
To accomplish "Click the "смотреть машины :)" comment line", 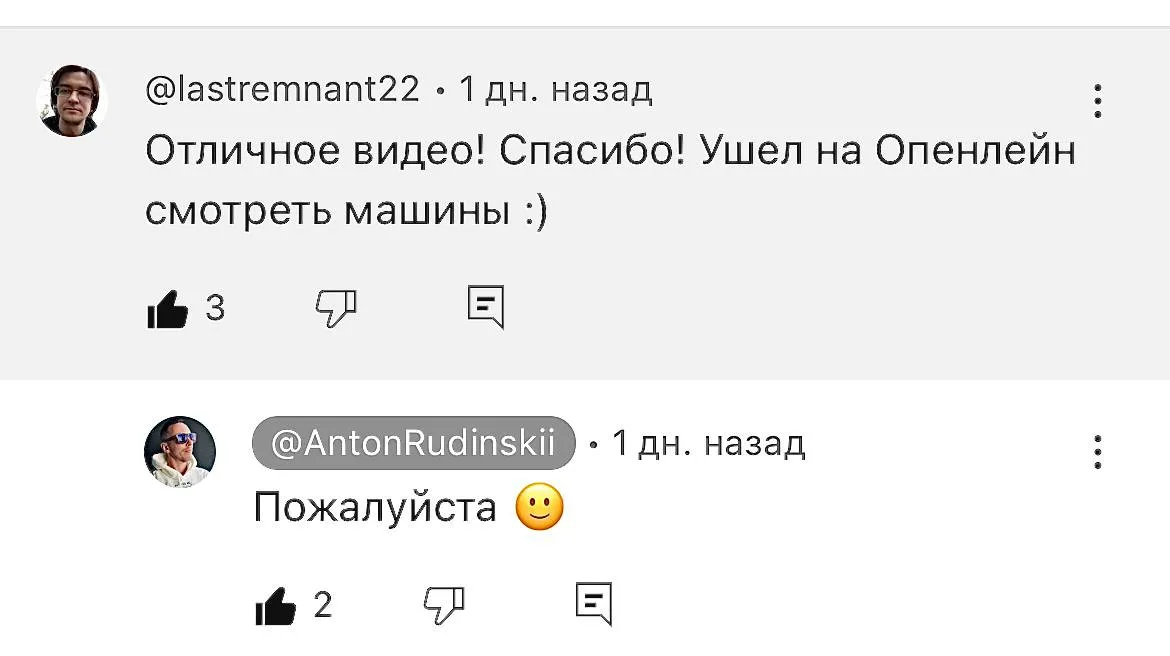I will [x=347, y=211].
